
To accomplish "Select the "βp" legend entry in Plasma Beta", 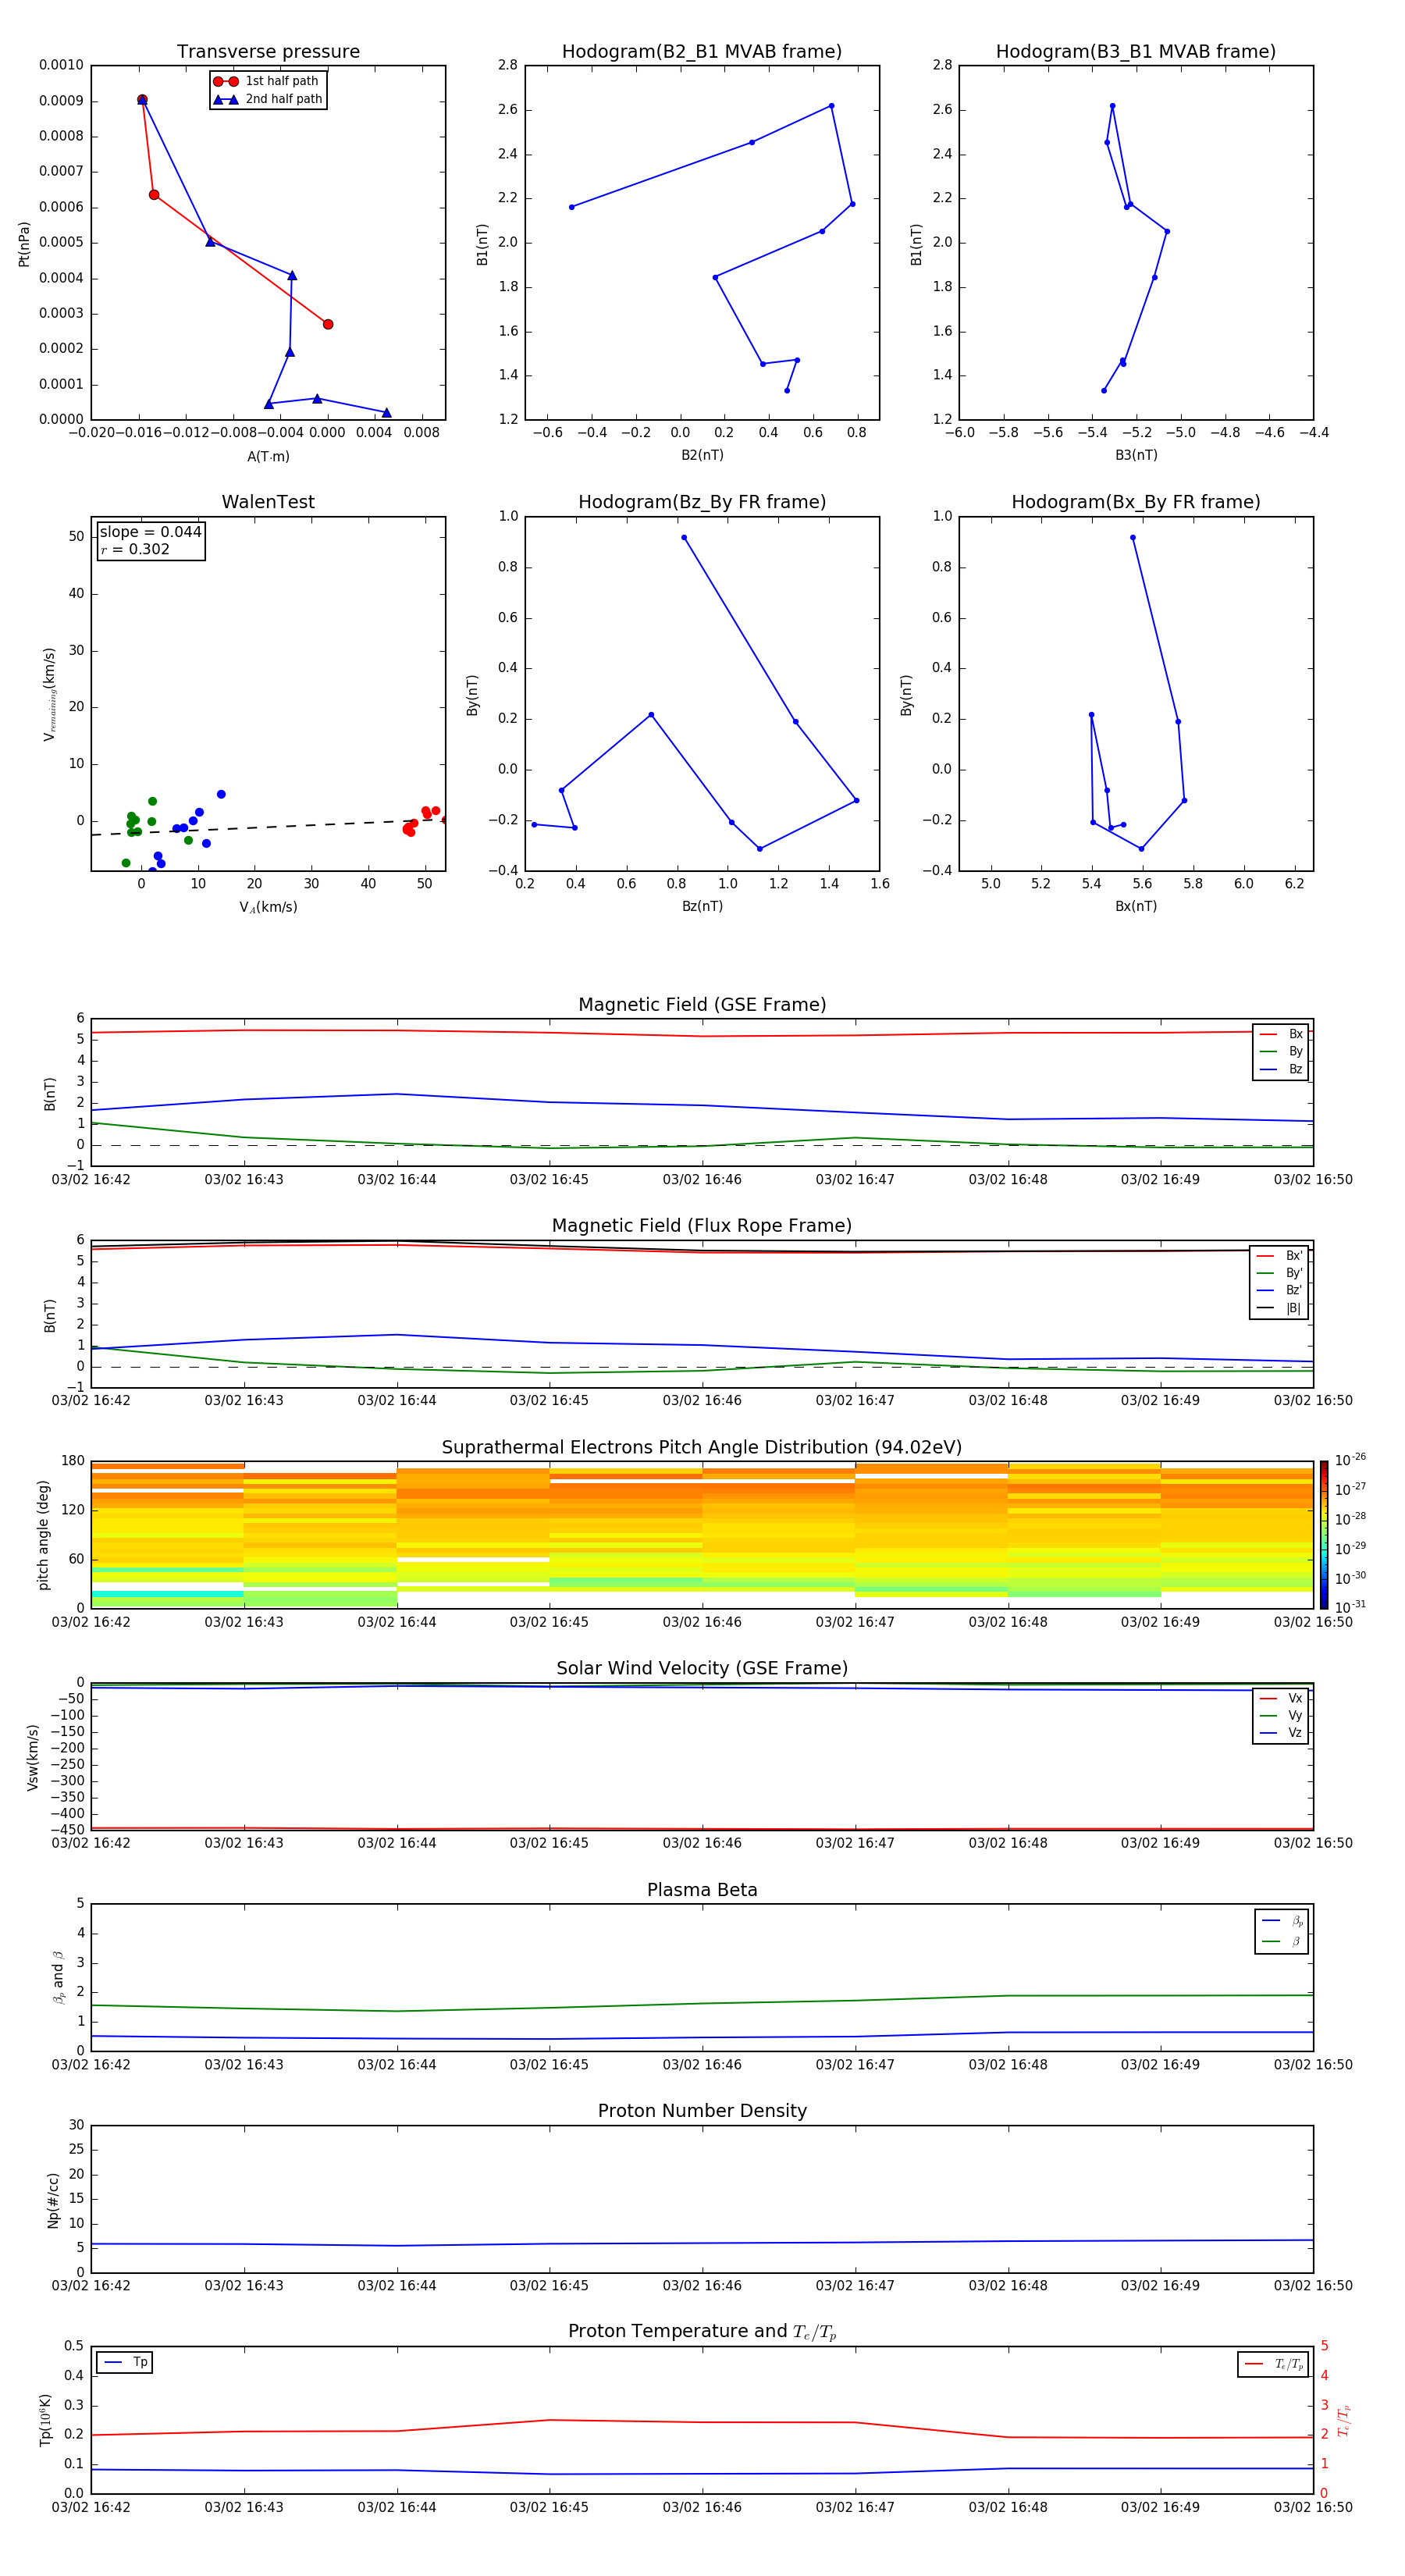I will (1283, 1921).
